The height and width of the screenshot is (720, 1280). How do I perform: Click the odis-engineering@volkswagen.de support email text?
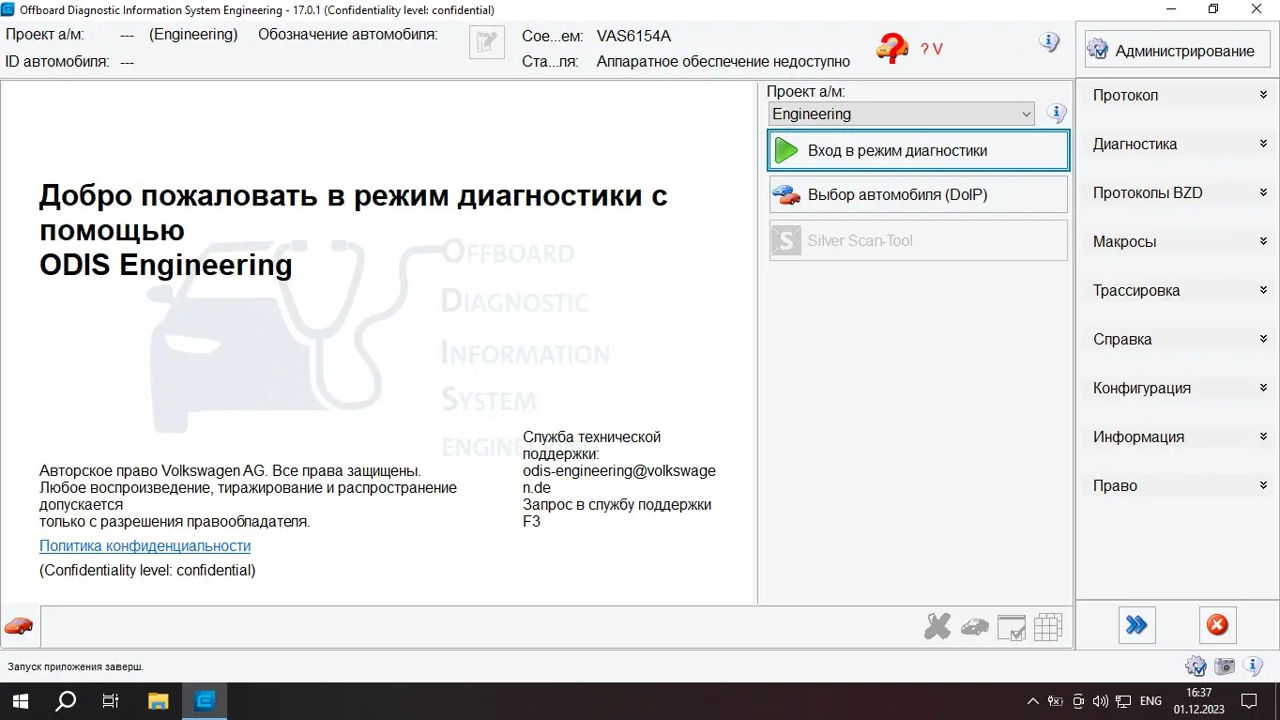[x=619, y=479]
